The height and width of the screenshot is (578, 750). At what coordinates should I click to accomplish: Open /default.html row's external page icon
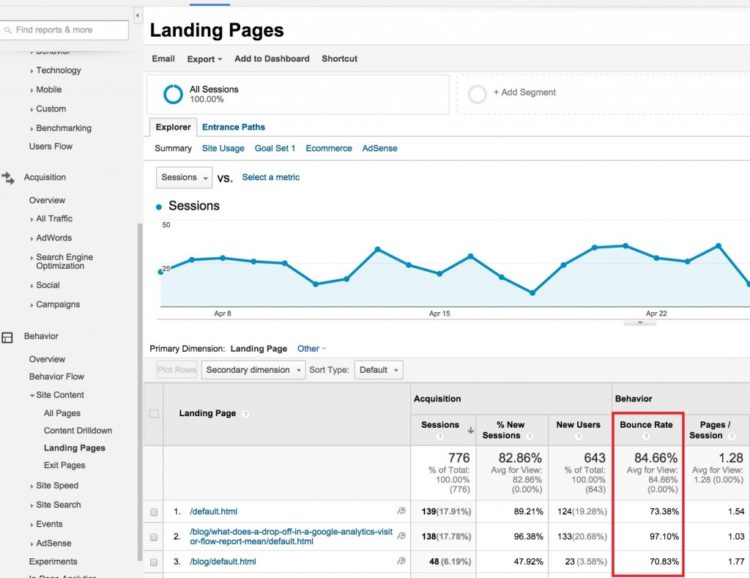(401, 511)
